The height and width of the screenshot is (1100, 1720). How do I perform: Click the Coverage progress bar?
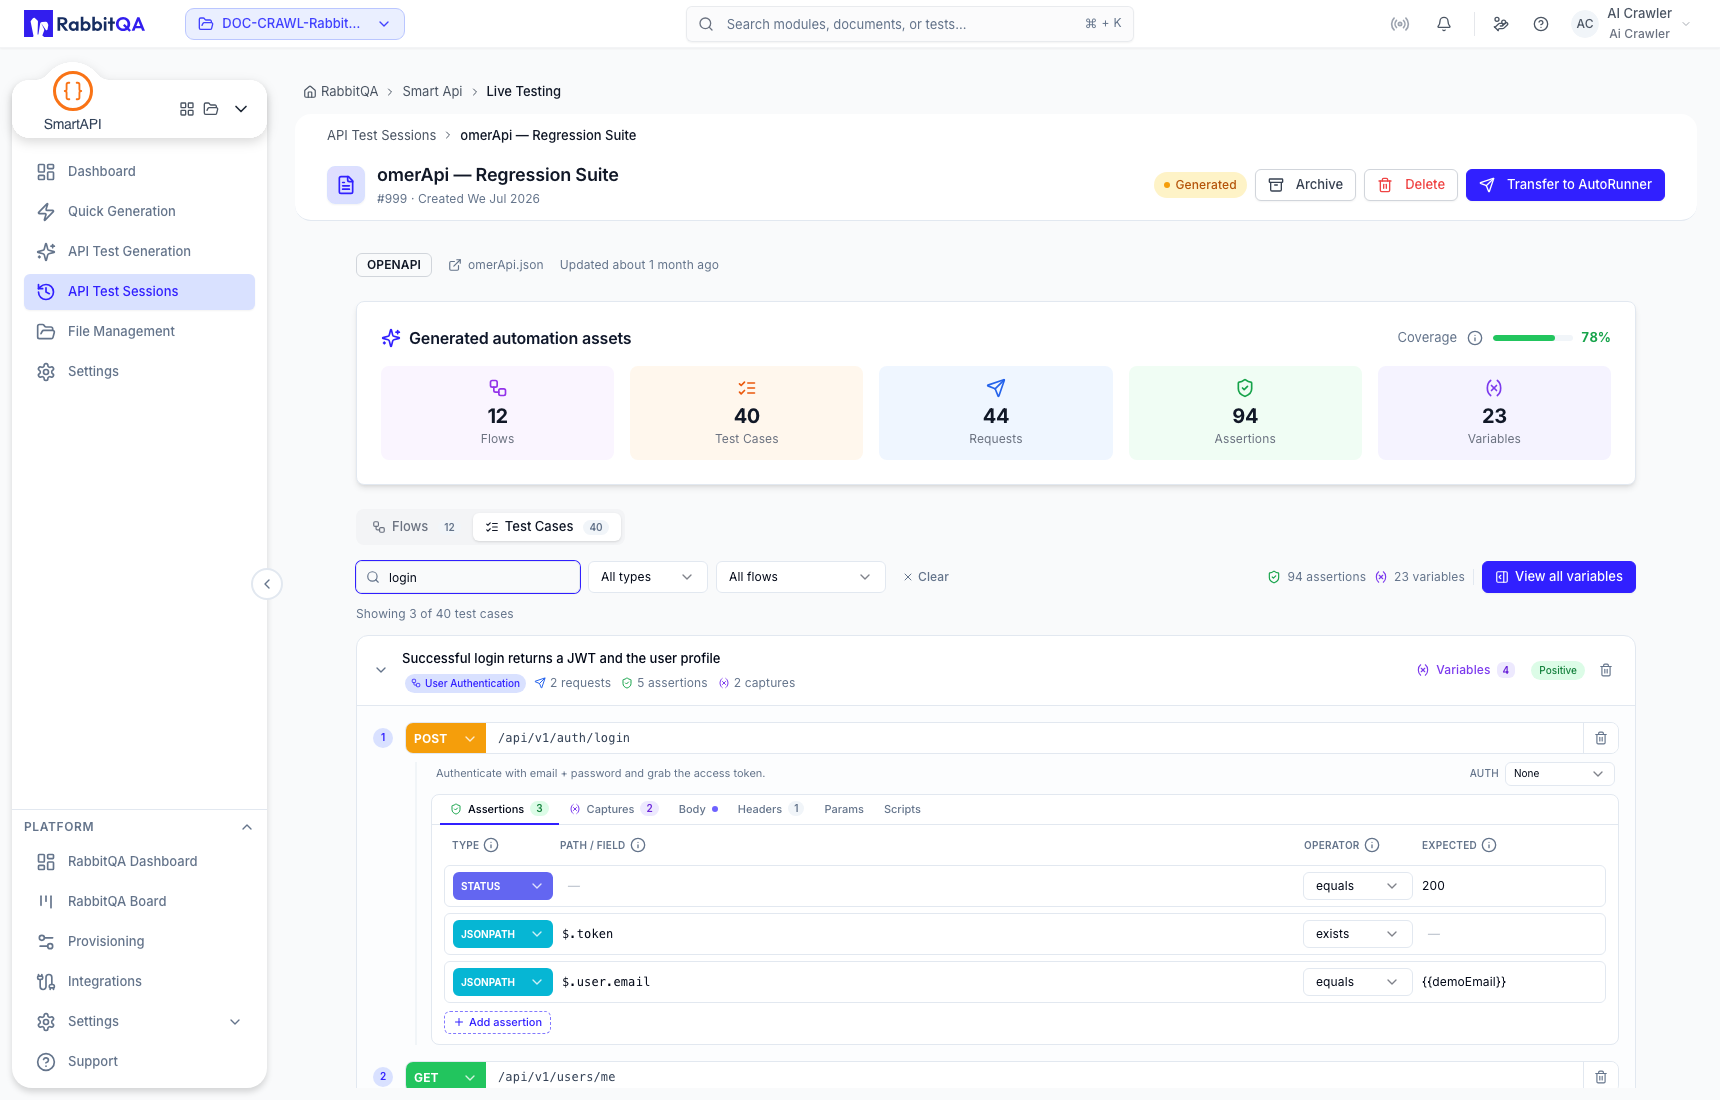(x=1531, y=338)
